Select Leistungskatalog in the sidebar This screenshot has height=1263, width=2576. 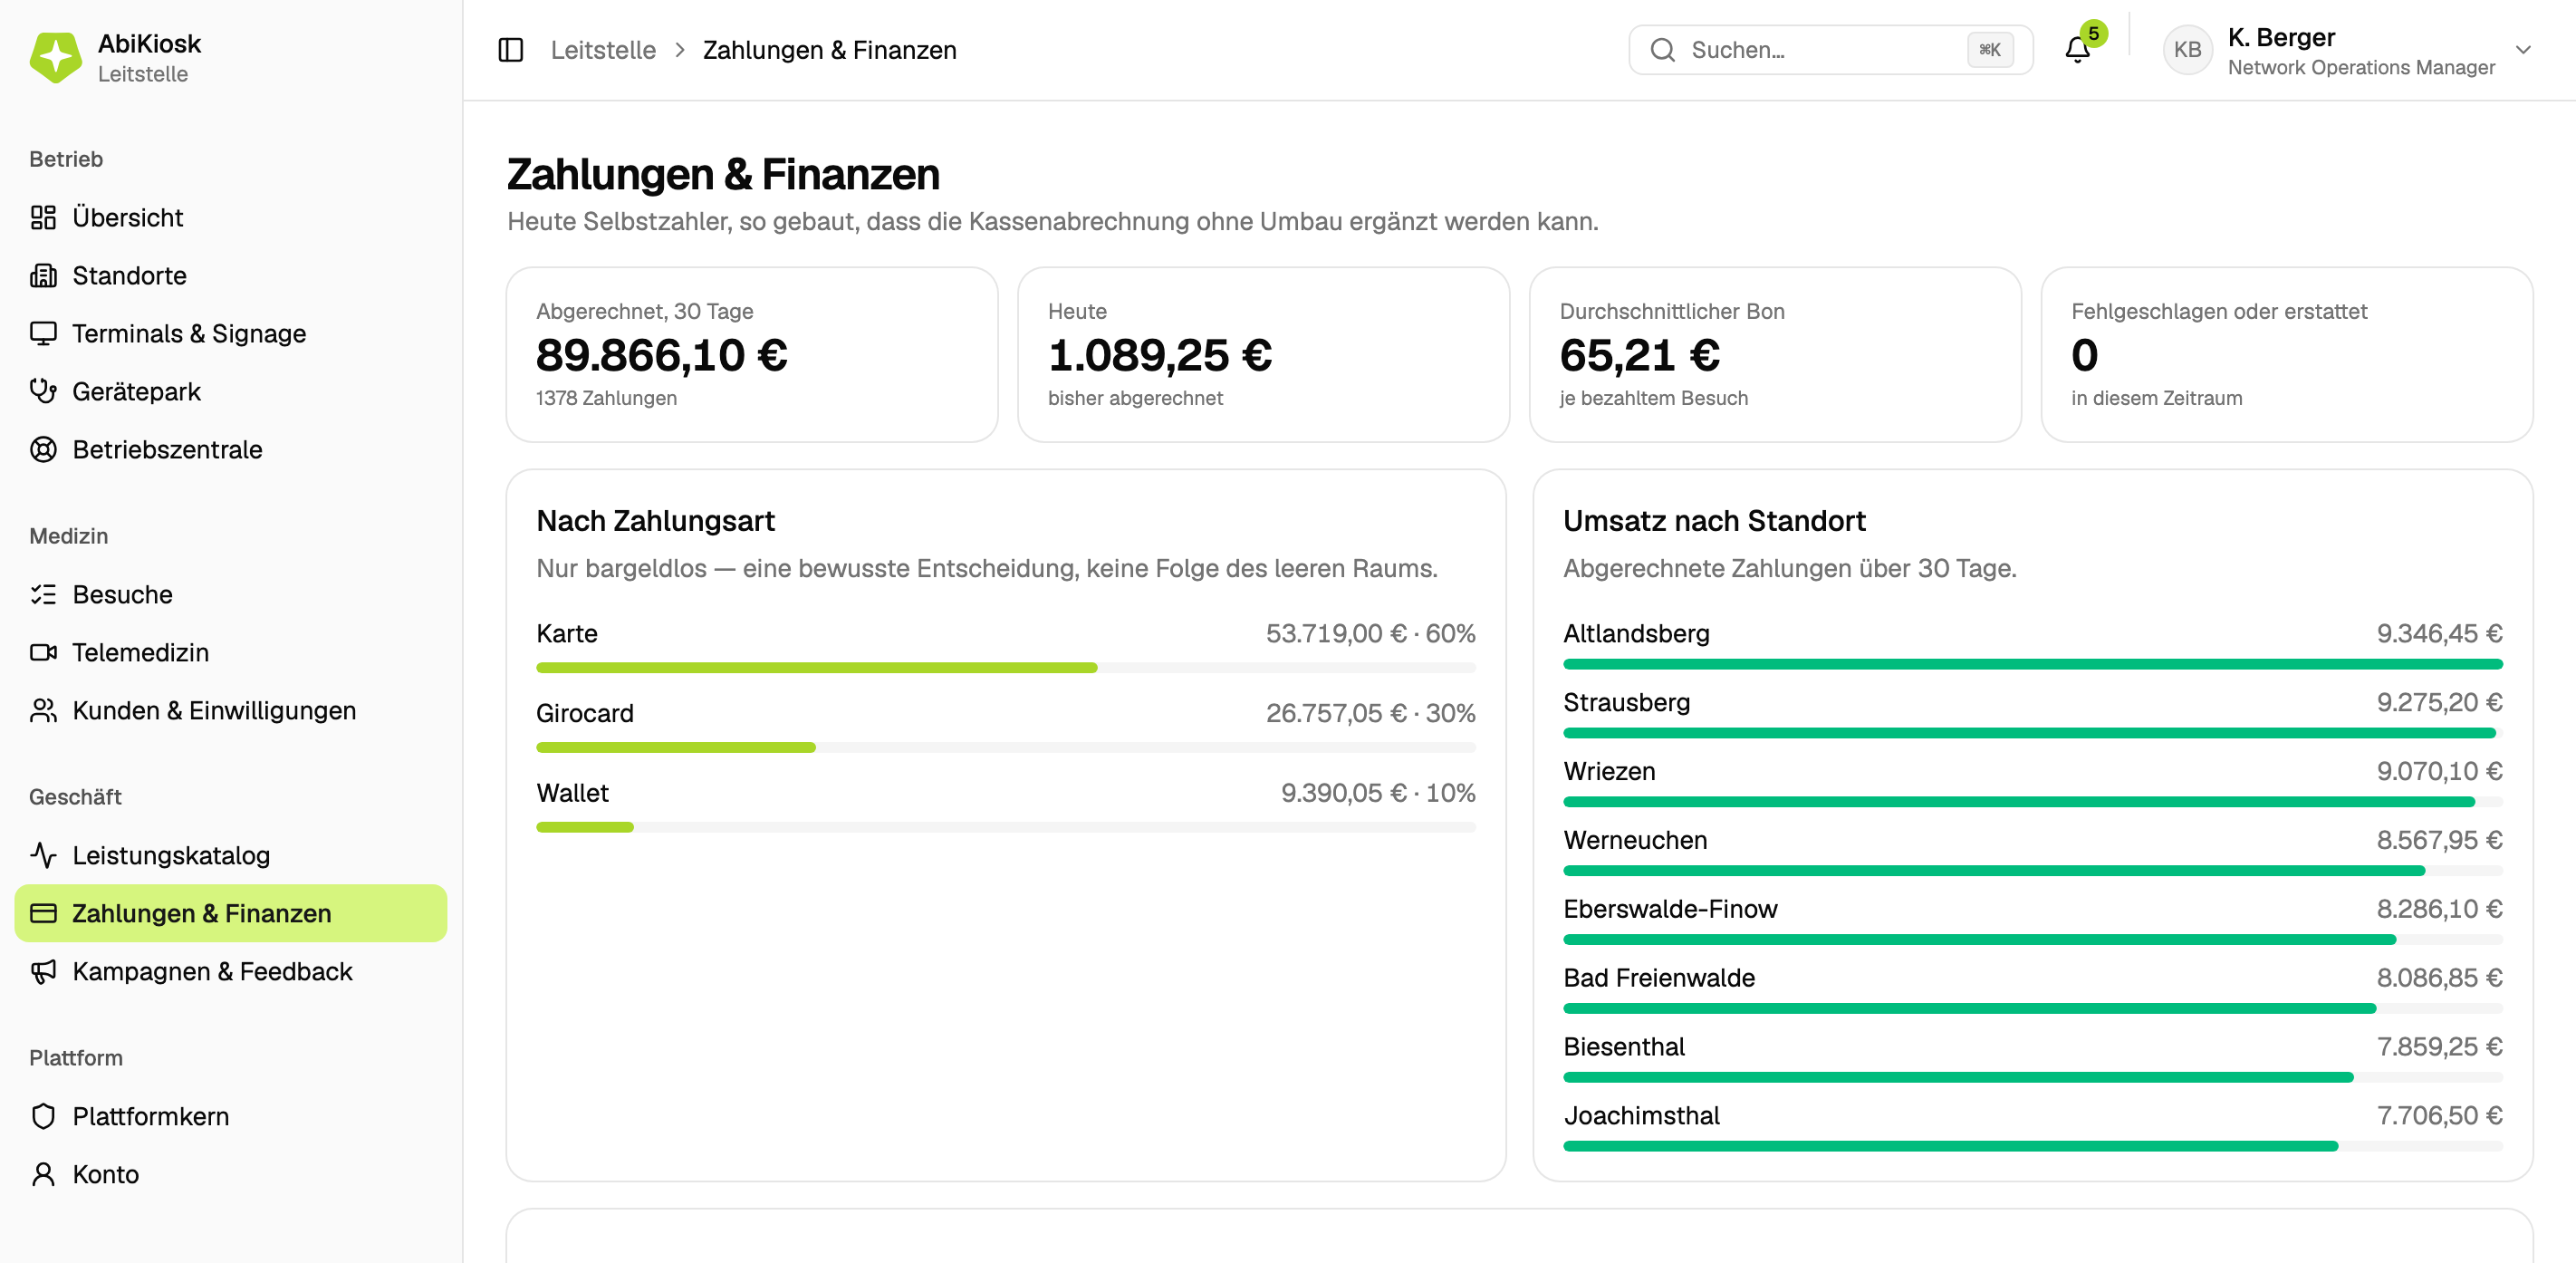coord(231,855)
